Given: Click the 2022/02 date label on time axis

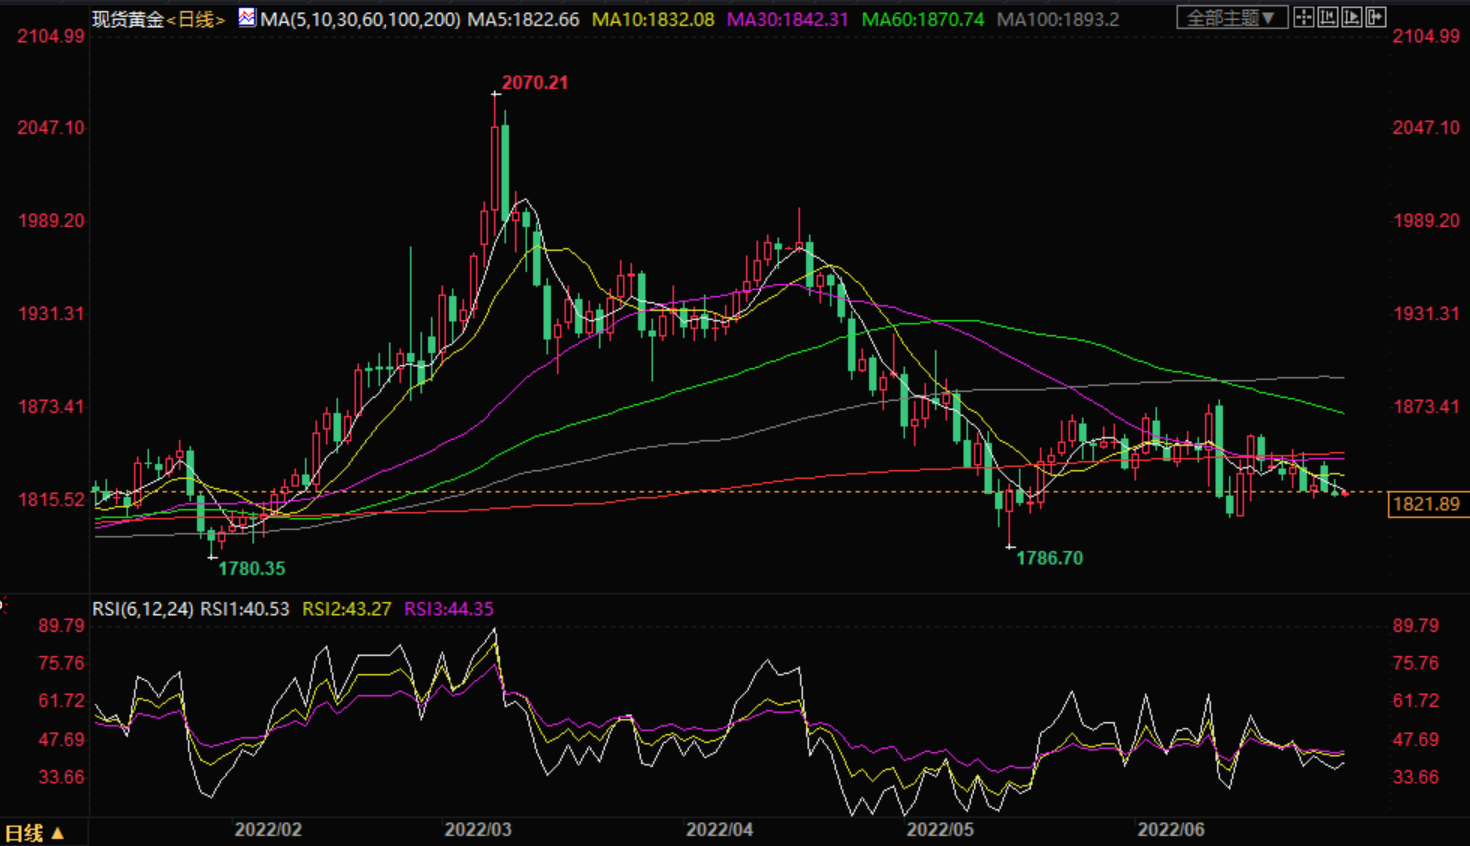Looking at the screenshot, I should pyautogui.click(x=268, y=830).
